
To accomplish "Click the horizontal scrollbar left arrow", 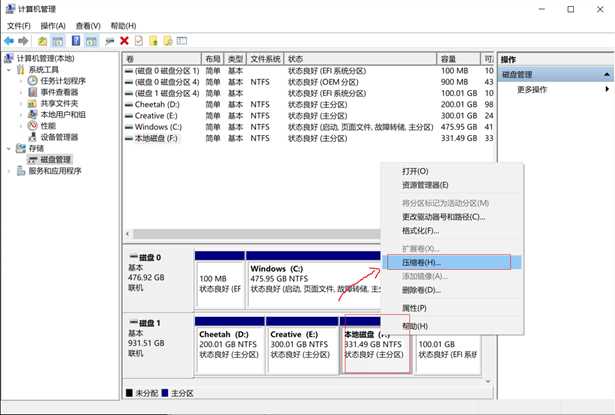I will [x=127, y=234].
